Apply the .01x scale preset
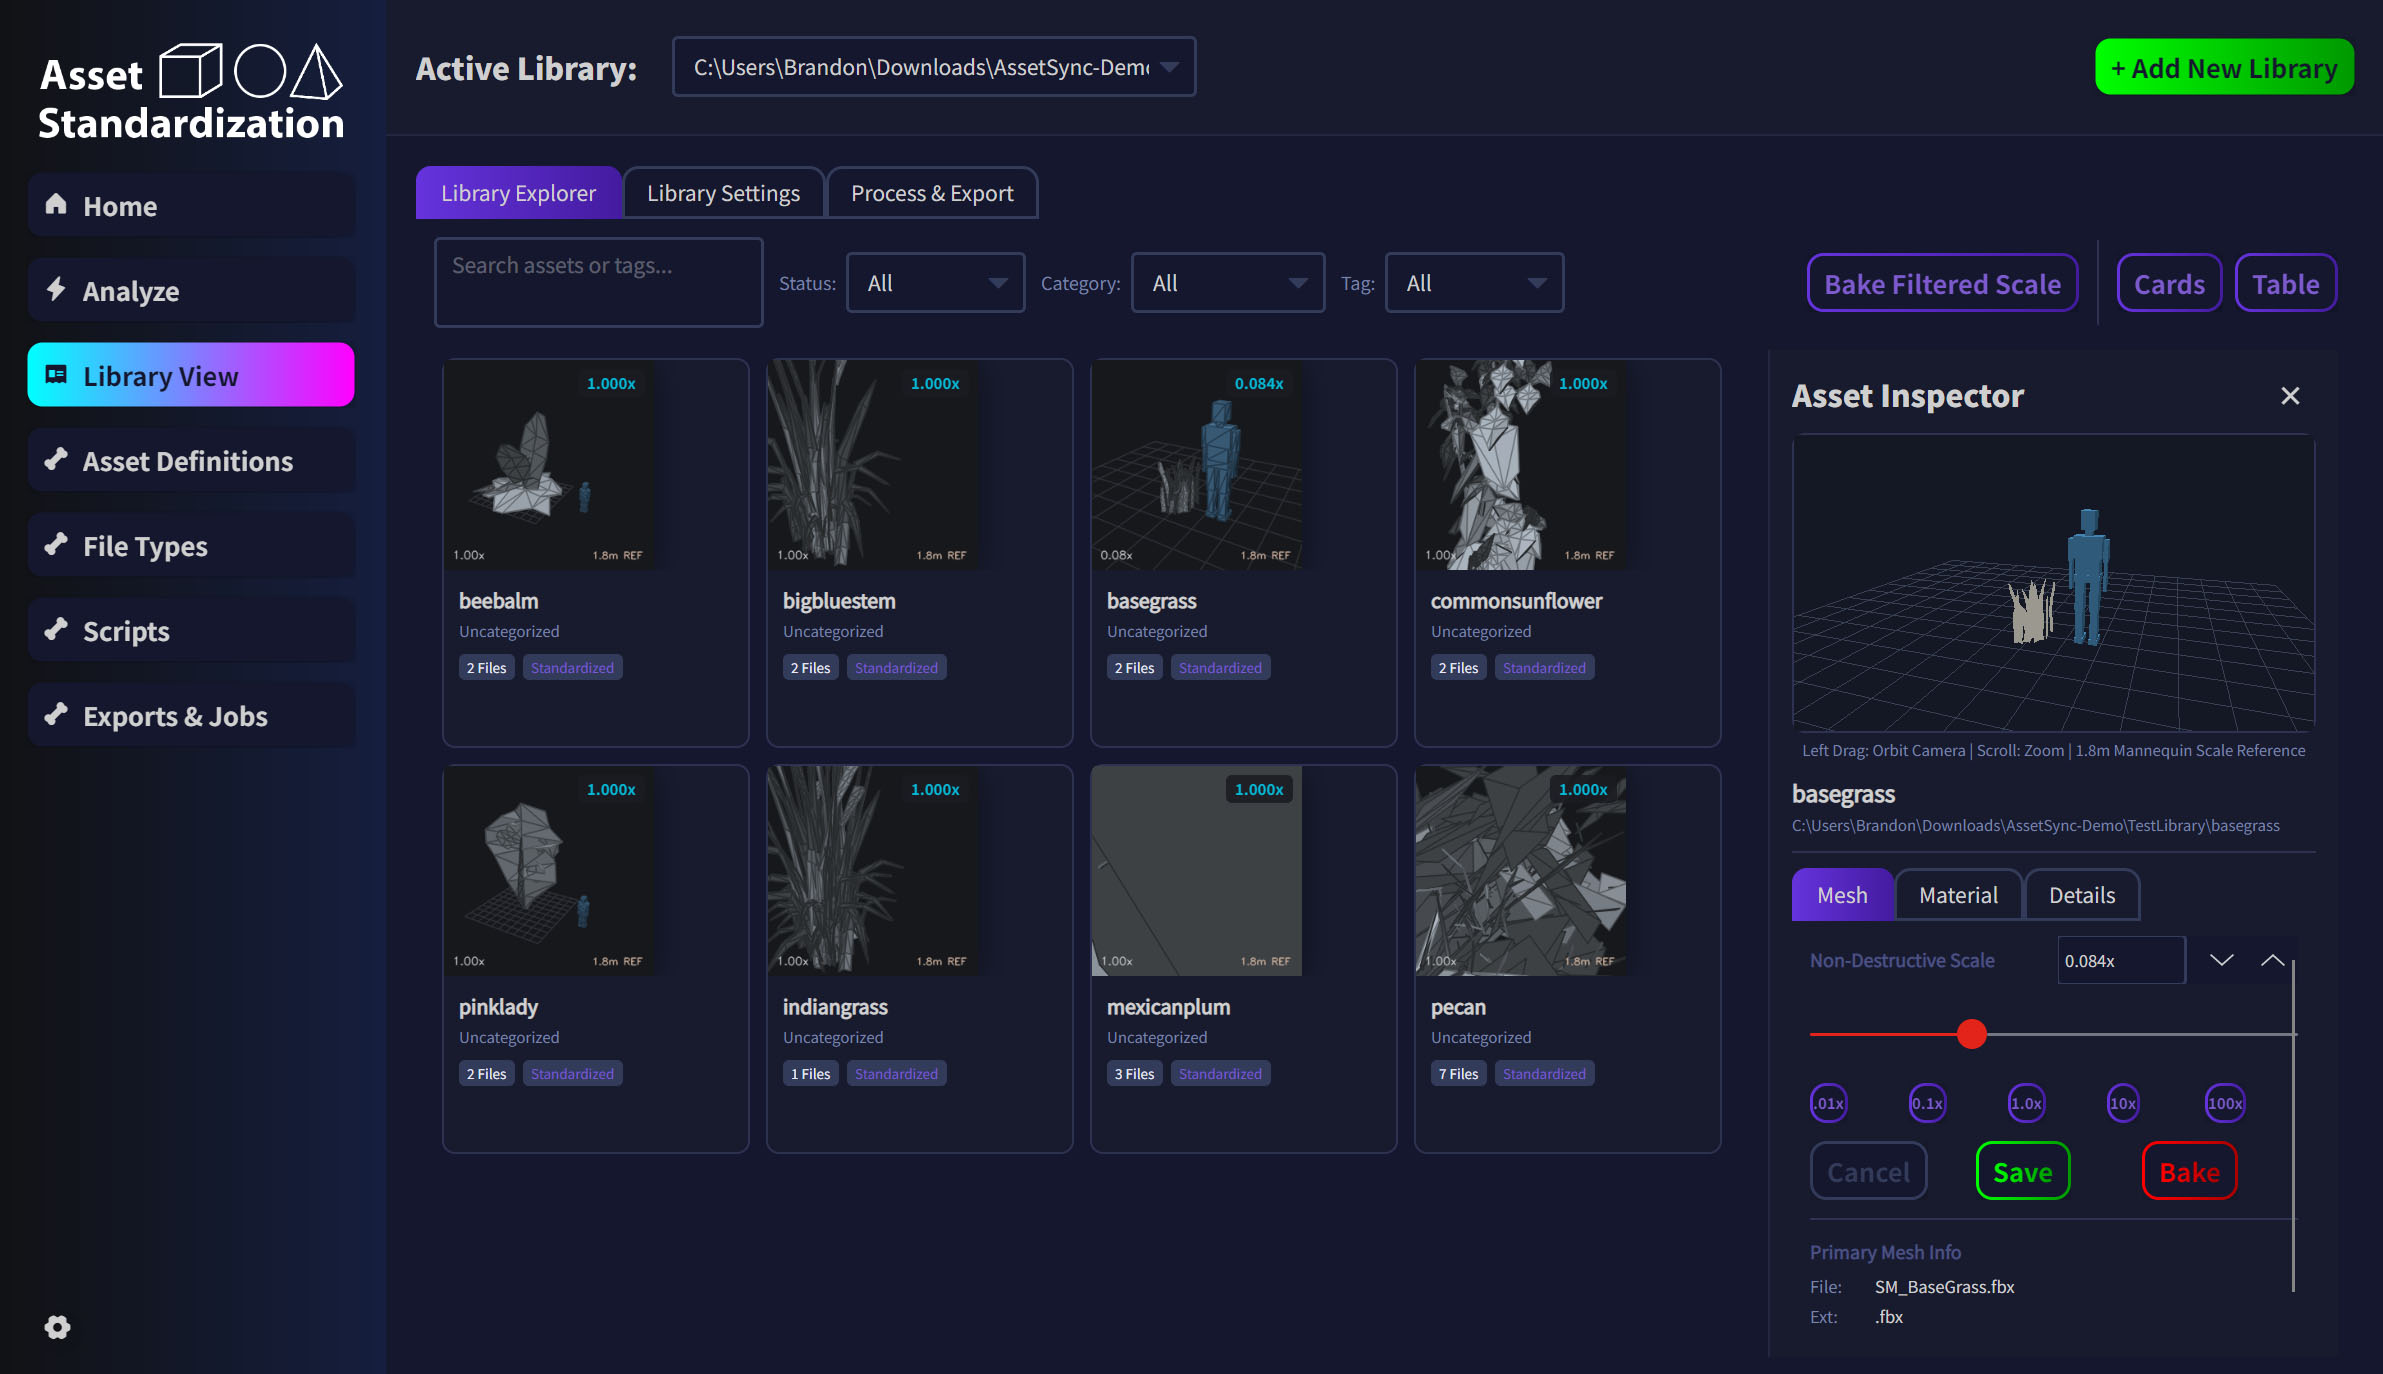 click(1829, 1103)
